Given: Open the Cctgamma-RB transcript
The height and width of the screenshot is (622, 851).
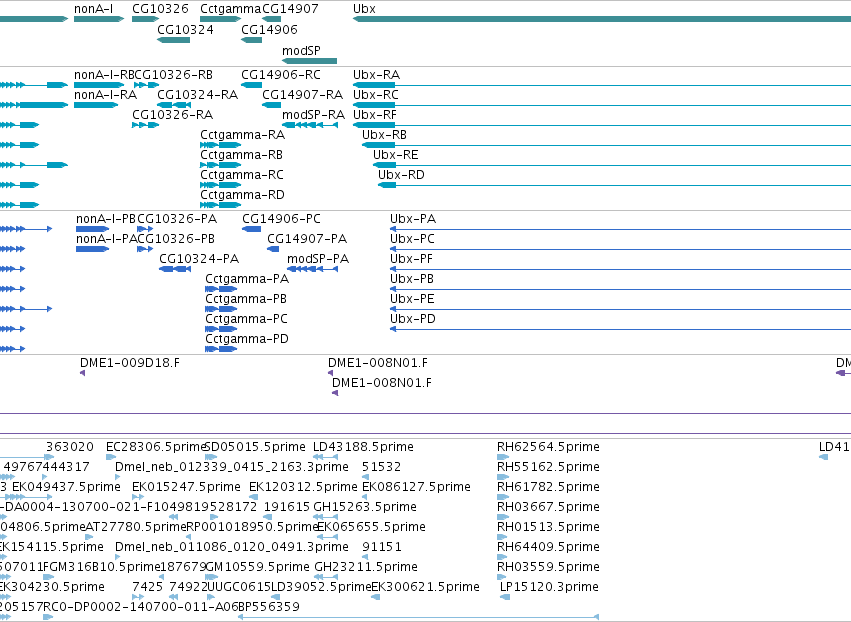Looking at the screenshot, I should 220,165.
